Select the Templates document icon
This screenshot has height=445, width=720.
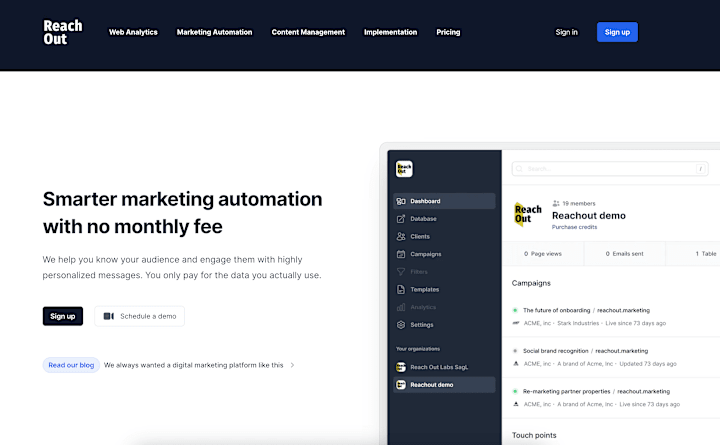tap(401, 289)
